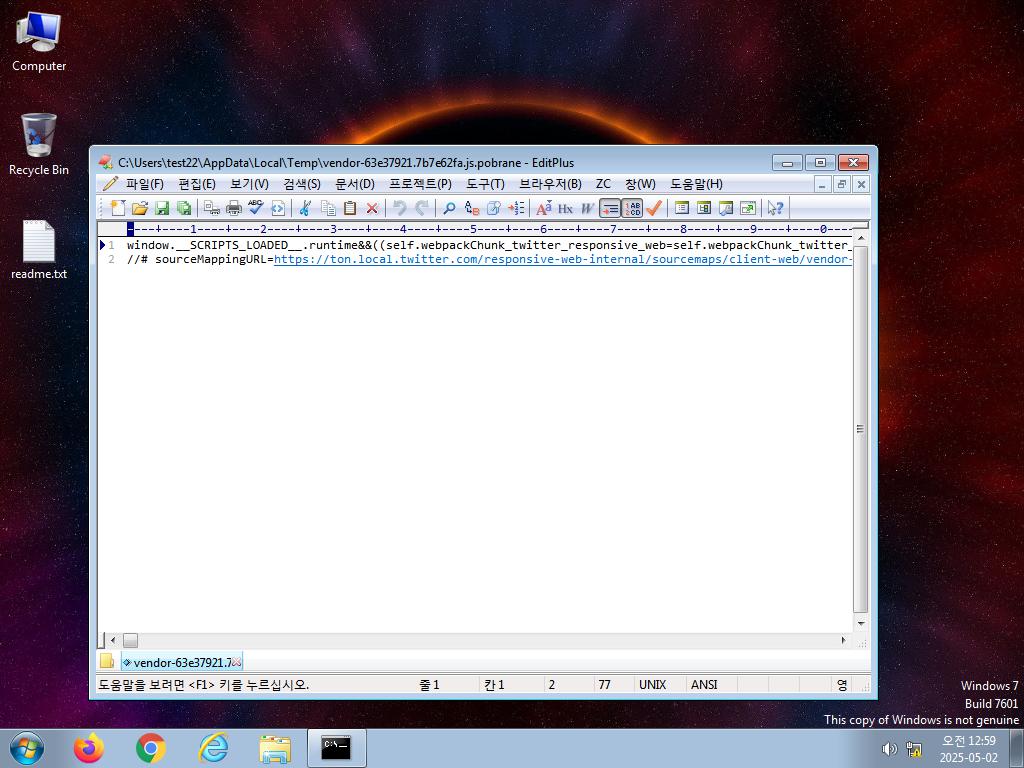Click vertical scrollbar down arrow
The height and width of the screenshot is (768, 1024).
click(861, 624)
